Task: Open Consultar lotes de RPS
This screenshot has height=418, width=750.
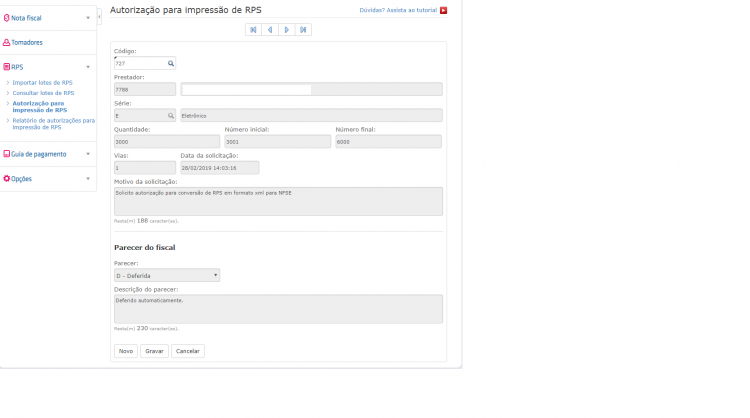Action: (43, 93)
